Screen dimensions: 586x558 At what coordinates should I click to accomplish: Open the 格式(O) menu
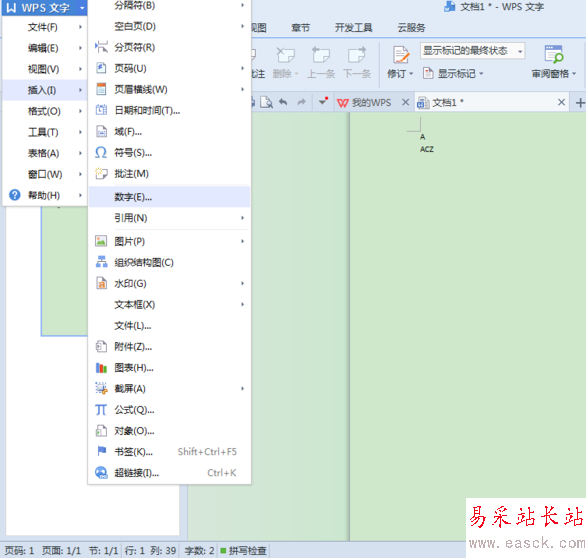tap(44, 111)
